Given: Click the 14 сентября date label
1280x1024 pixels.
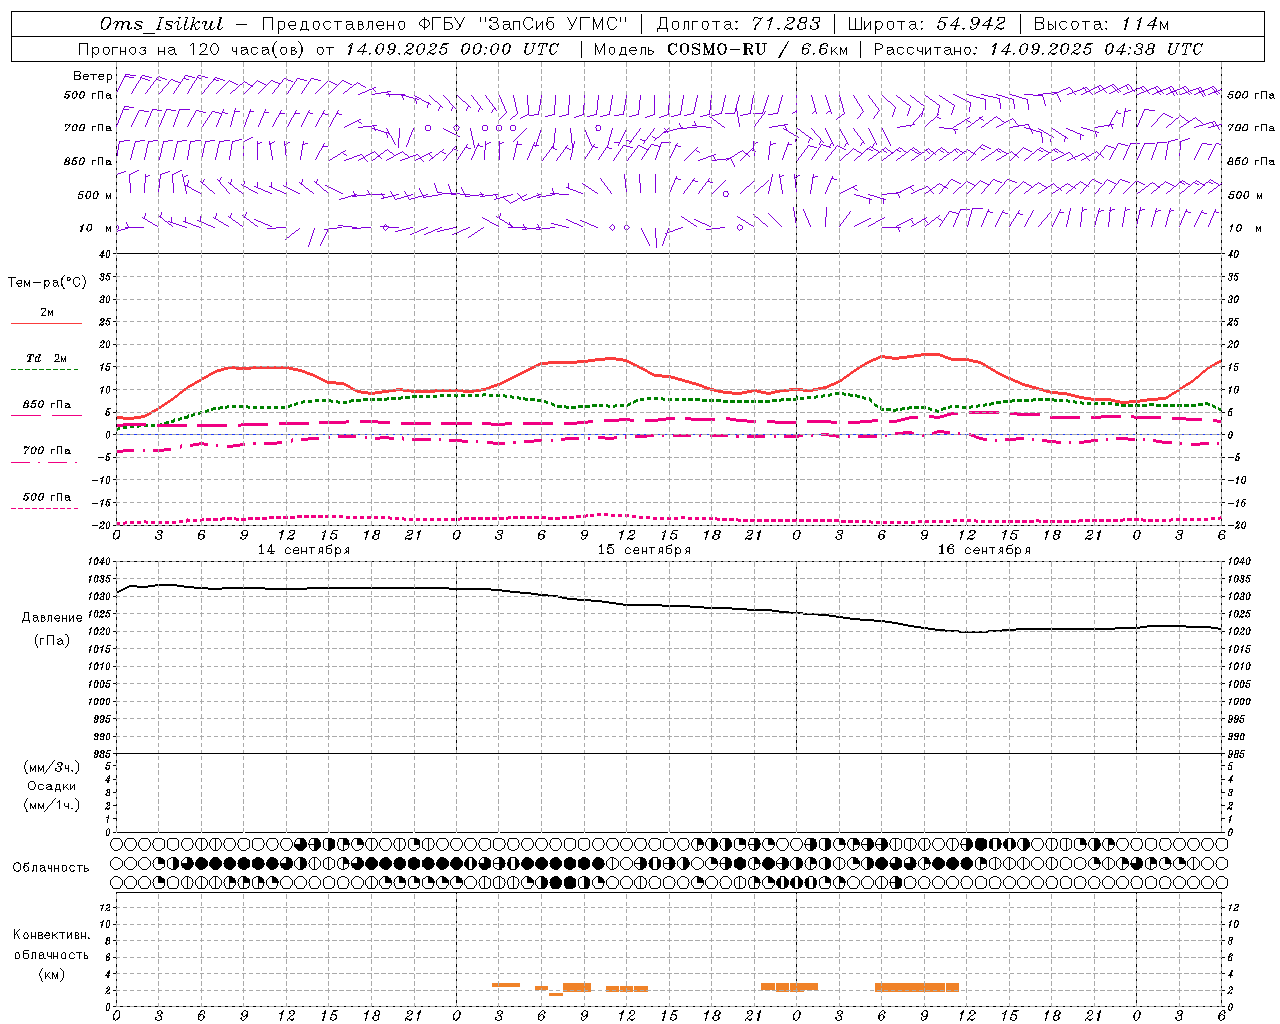Looking at the screenshot, I should [x=304, y=550].
